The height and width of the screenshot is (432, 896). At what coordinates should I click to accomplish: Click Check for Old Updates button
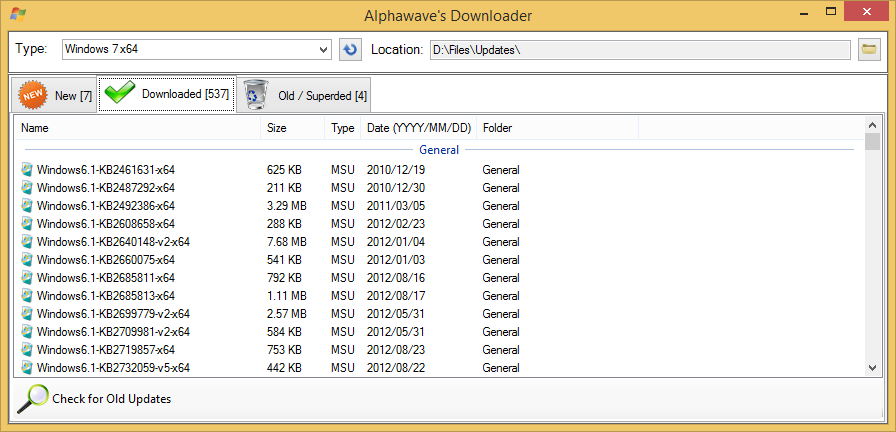point(94,398)
